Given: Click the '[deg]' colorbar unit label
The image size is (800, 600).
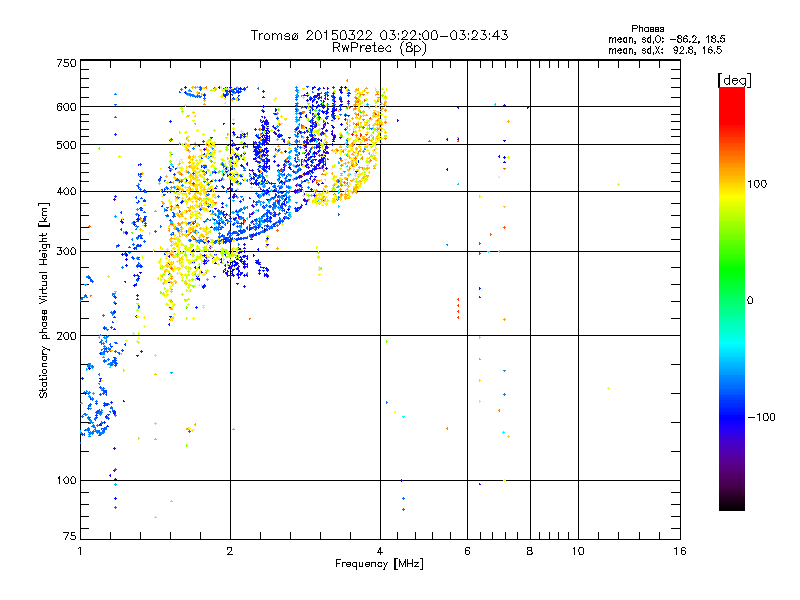Looking at the screenshot, I should [x=734, y=80].
